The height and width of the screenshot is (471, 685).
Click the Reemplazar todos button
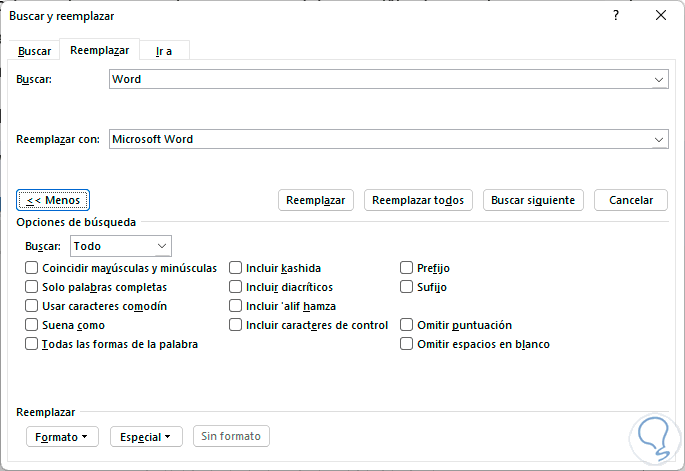point(418,200)
